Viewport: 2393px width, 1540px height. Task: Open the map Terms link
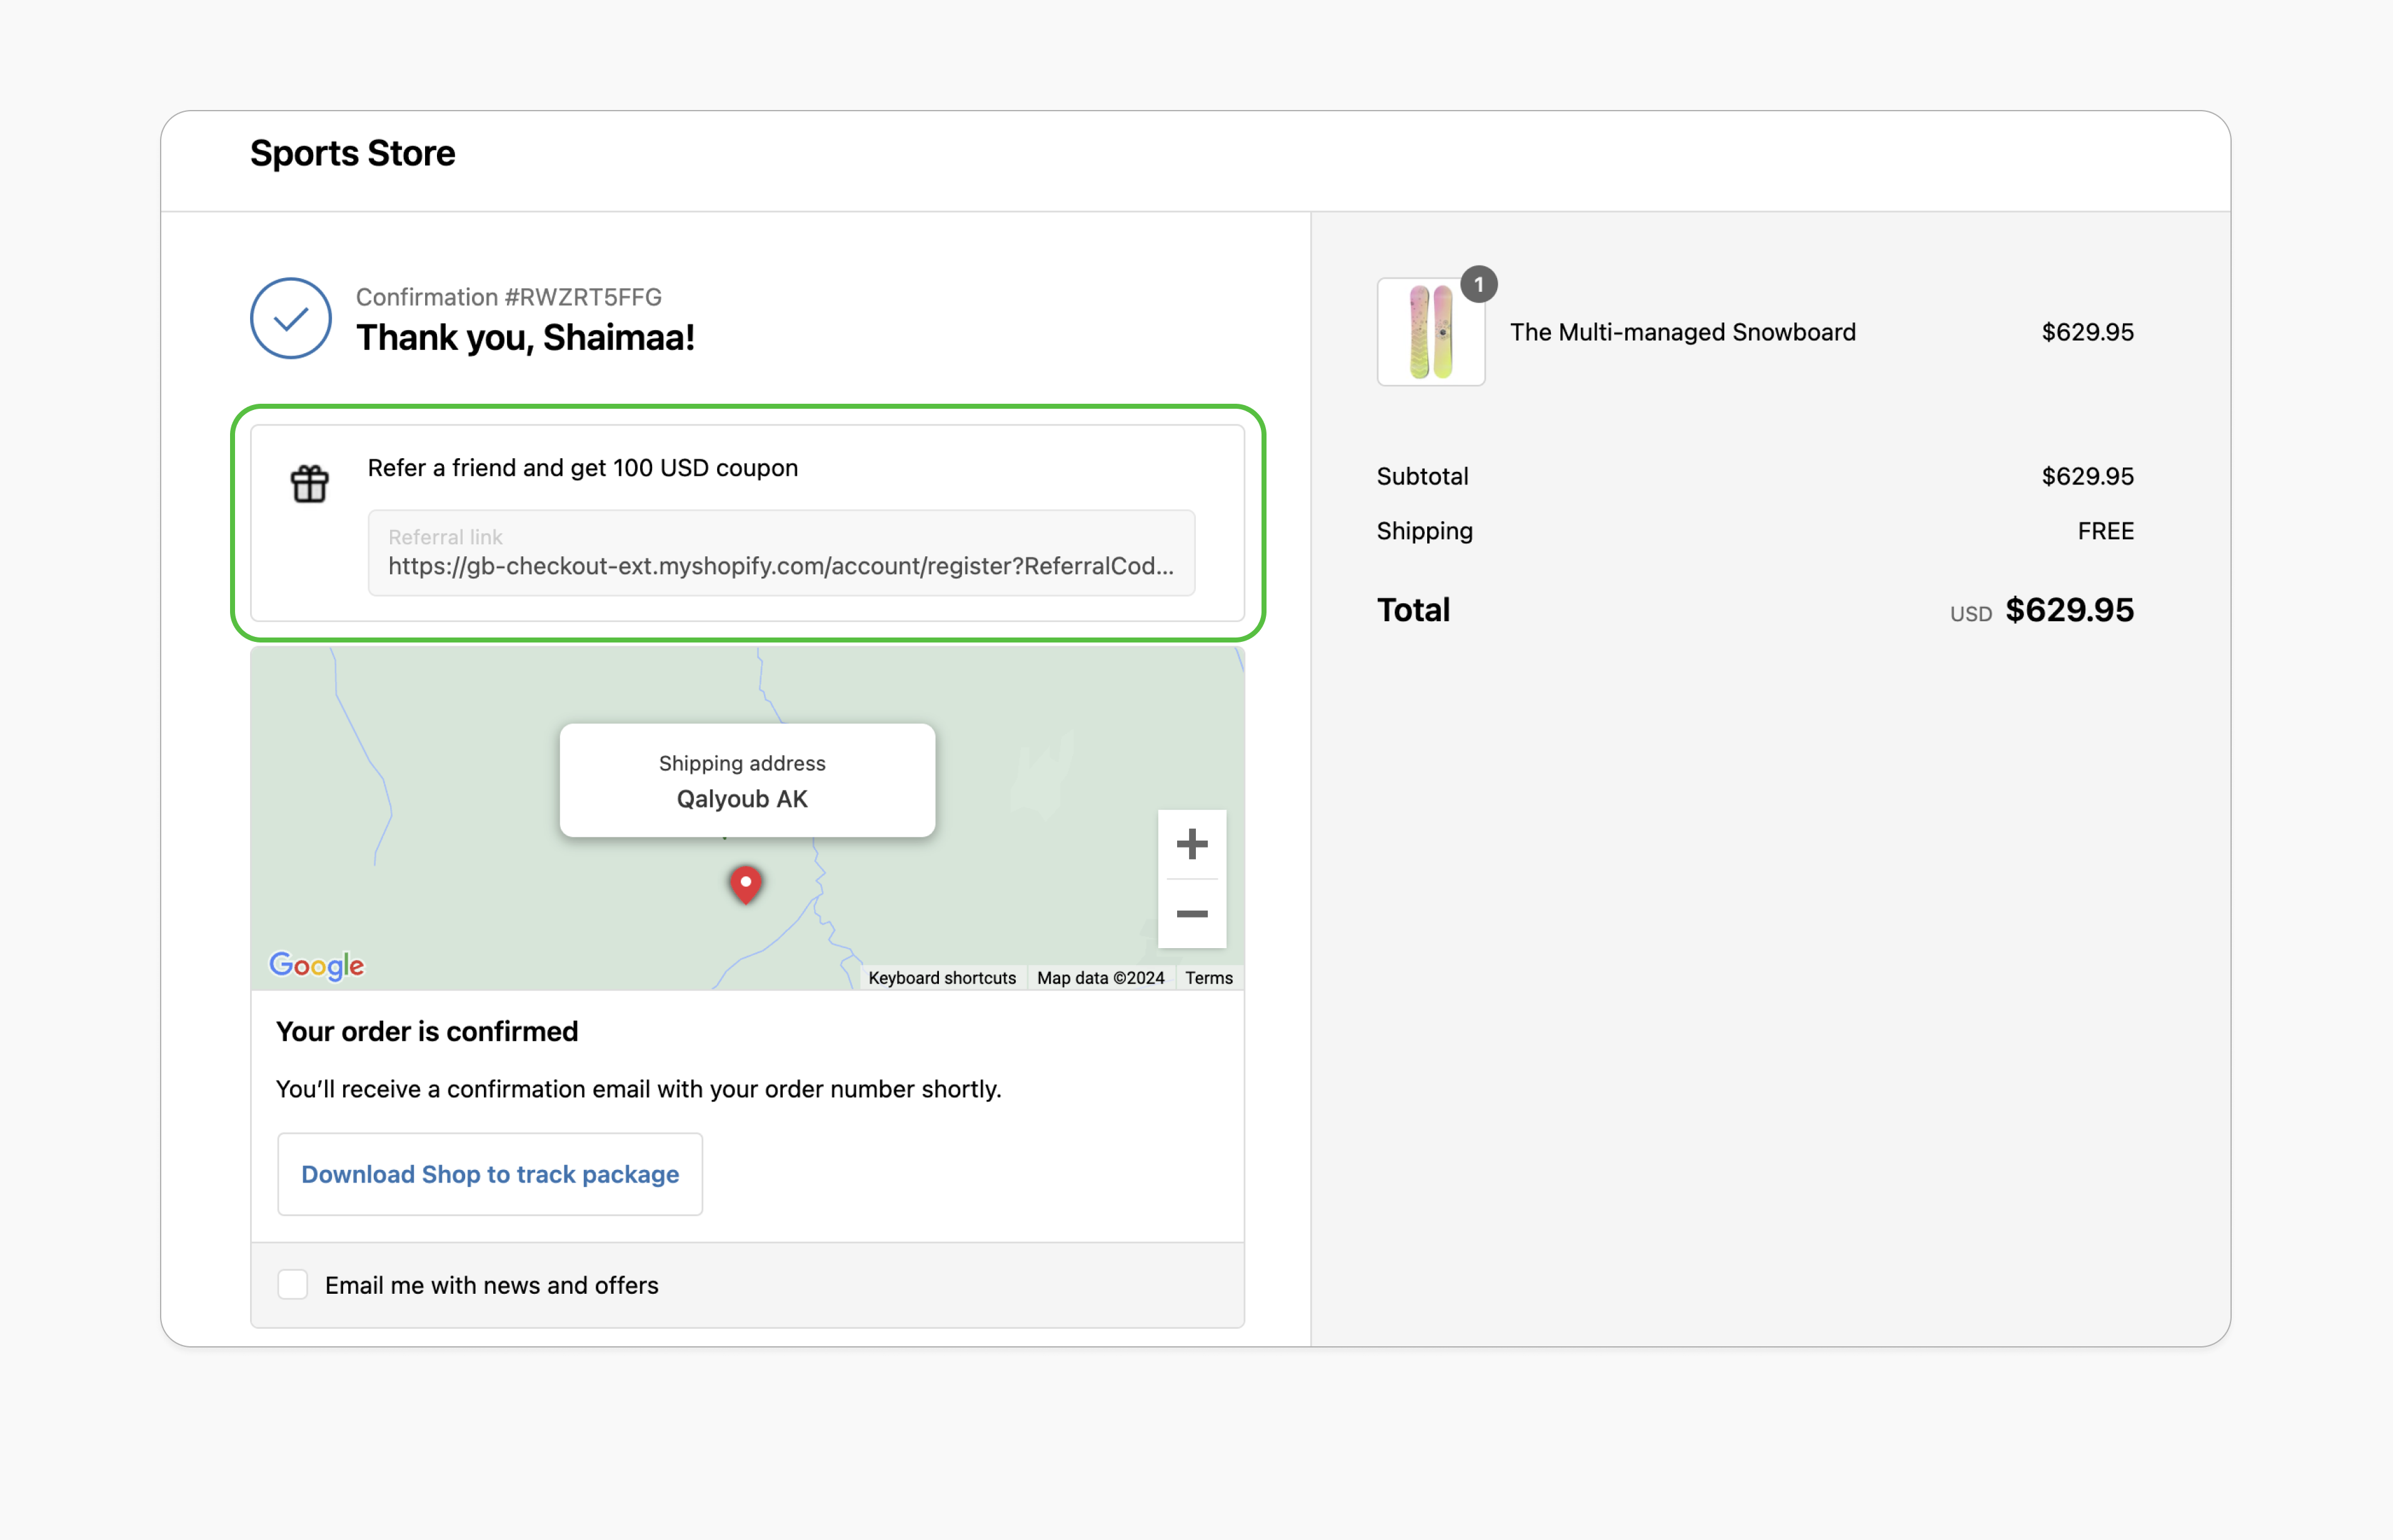point(1208,977)
